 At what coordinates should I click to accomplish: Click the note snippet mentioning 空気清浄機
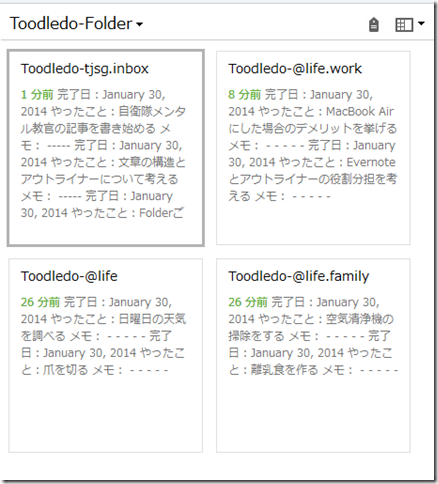coord(313,336)
